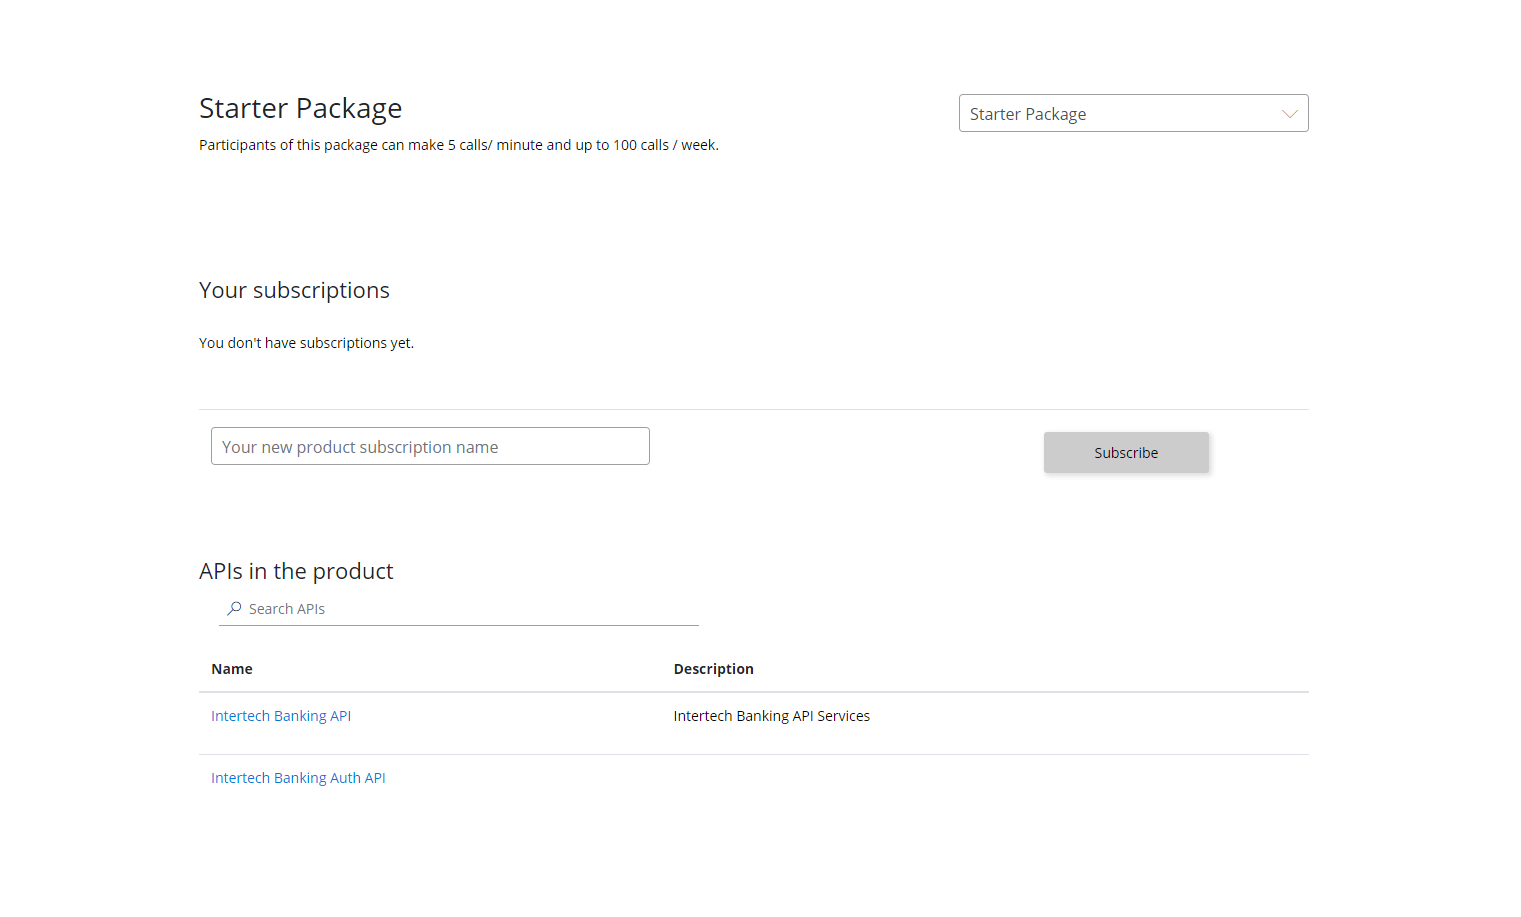Click the Starter Package page heading

[x=300, y=108]
